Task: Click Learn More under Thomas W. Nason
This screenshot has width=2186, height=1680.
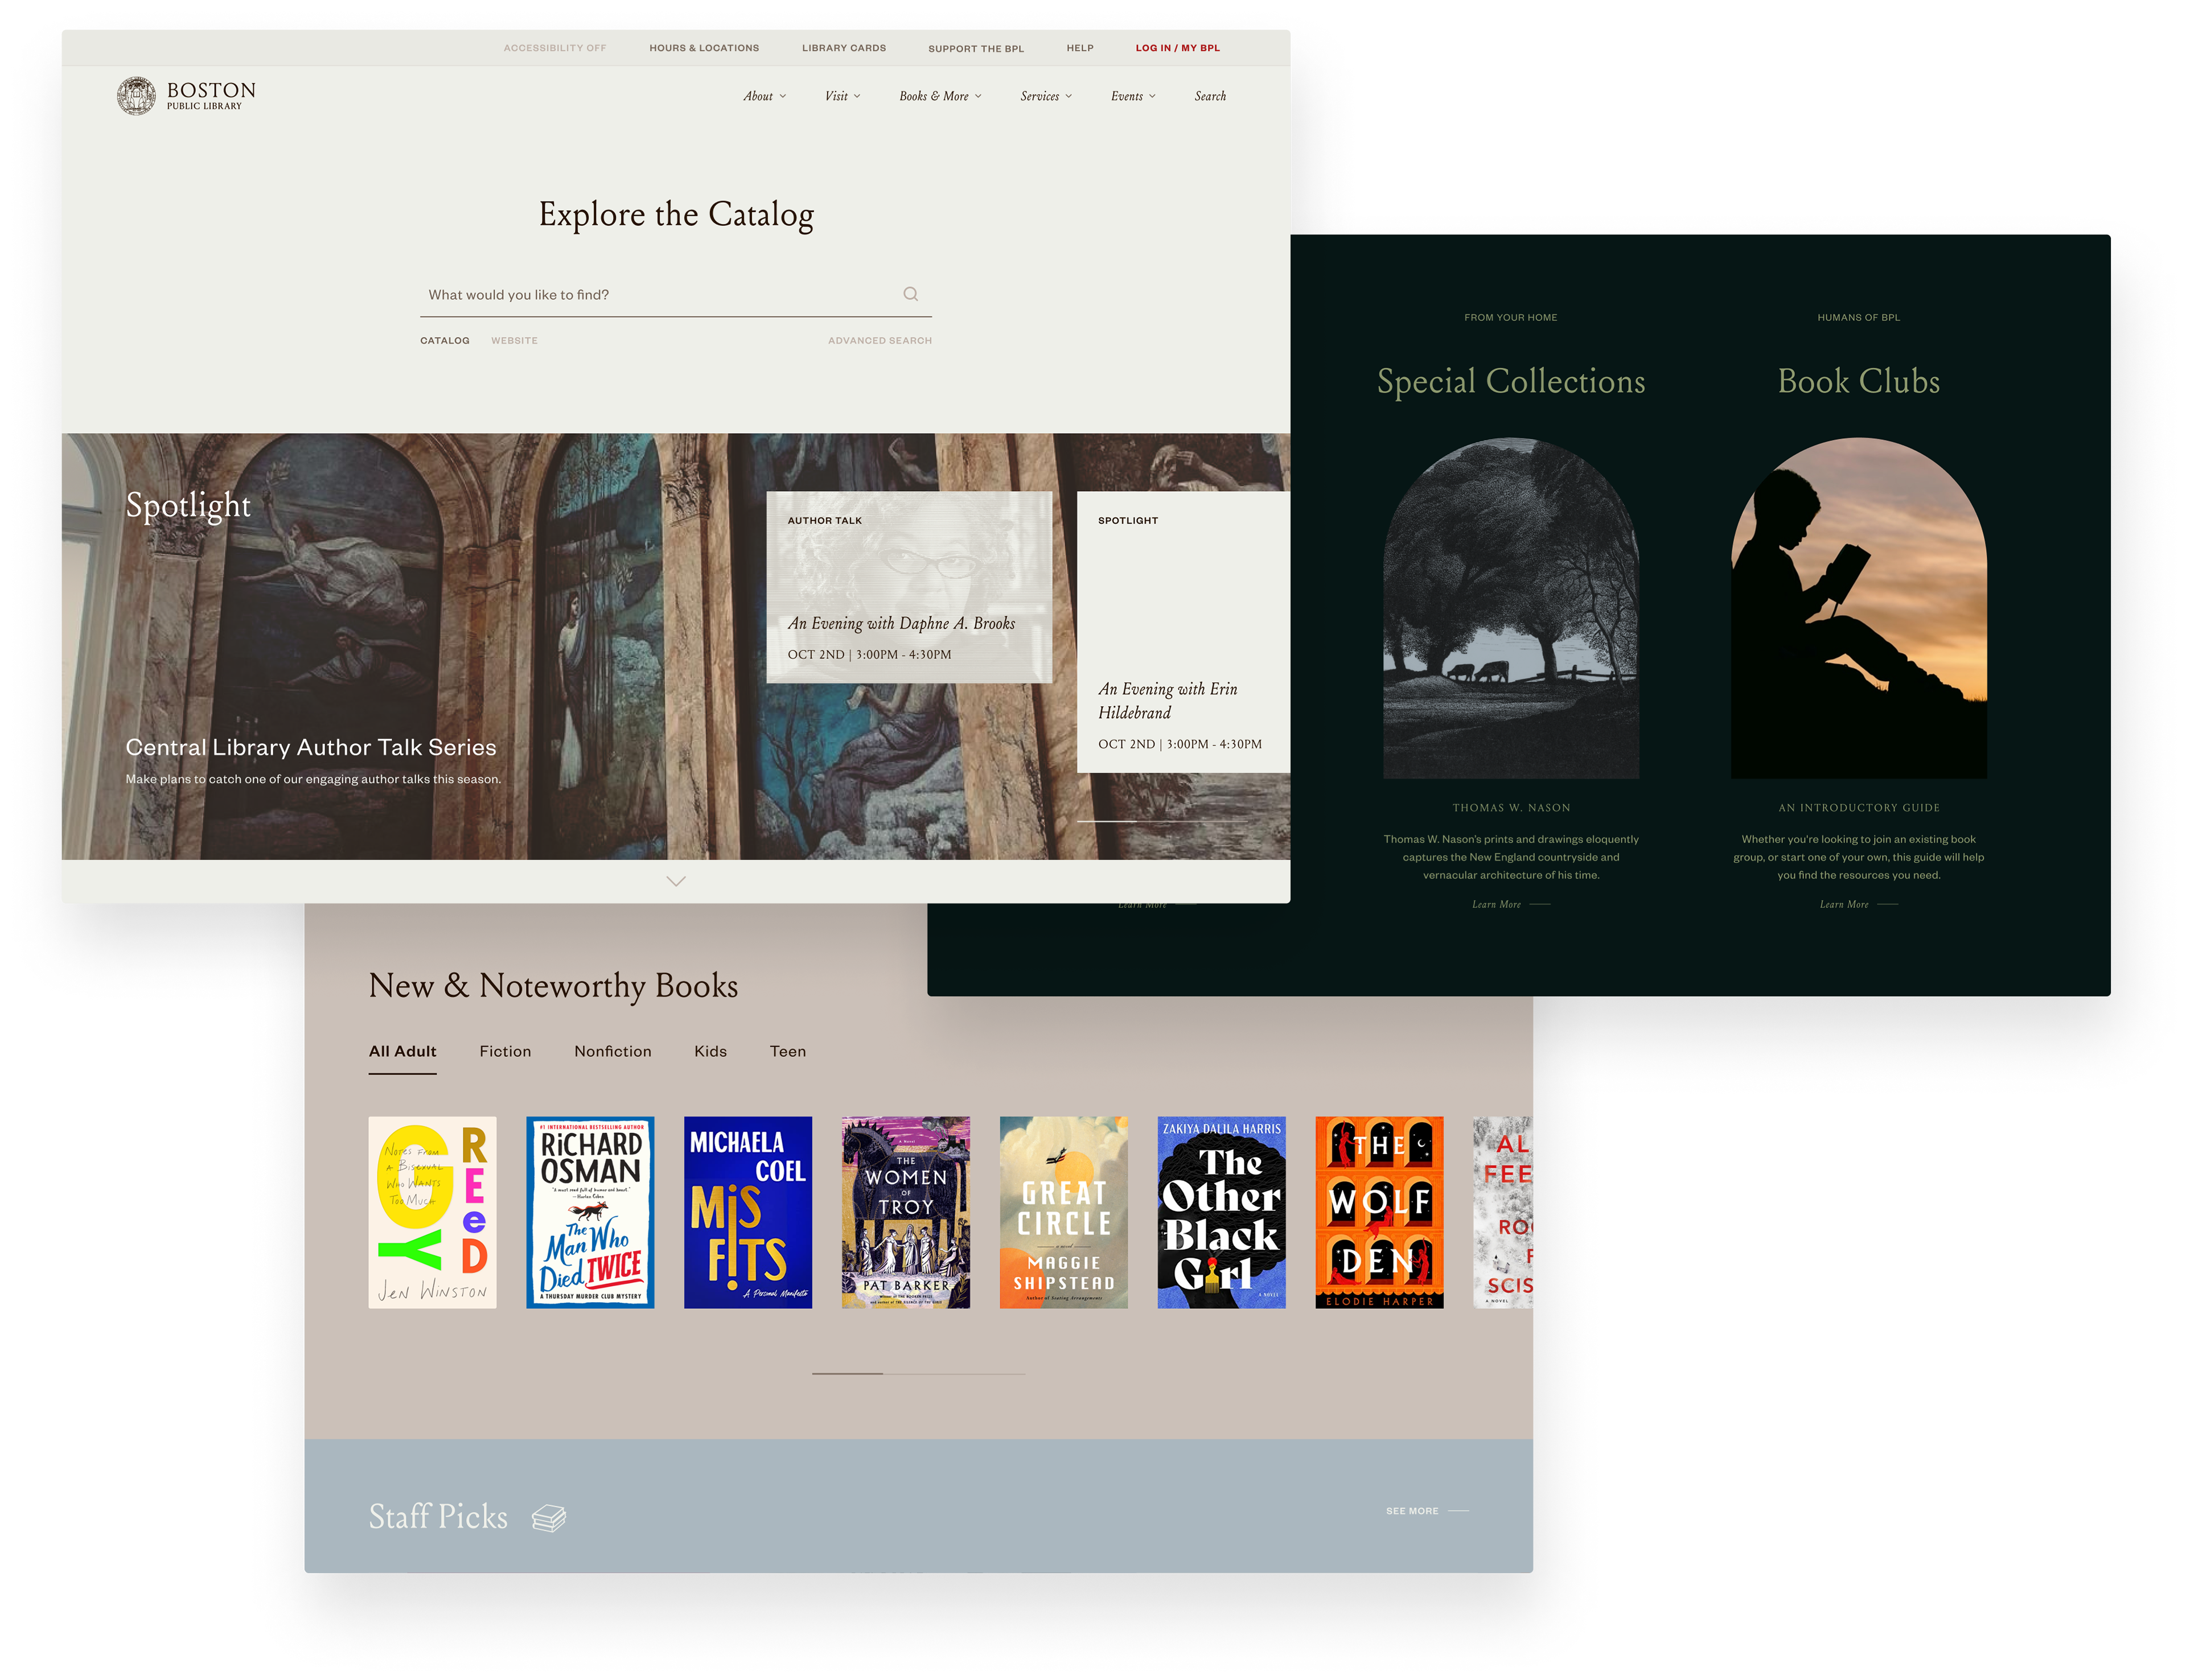Action: pos(1510,904)
